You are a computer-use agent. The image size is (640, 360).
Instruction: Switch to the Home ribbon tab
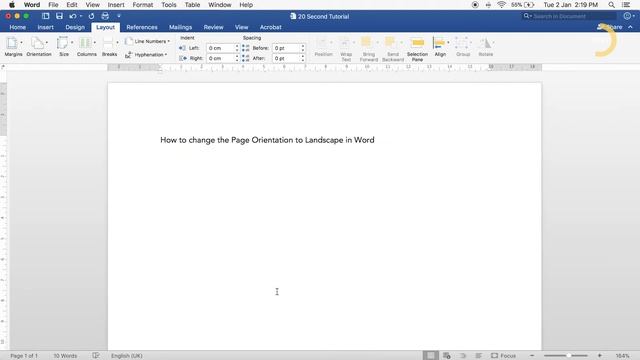point(18,27)
